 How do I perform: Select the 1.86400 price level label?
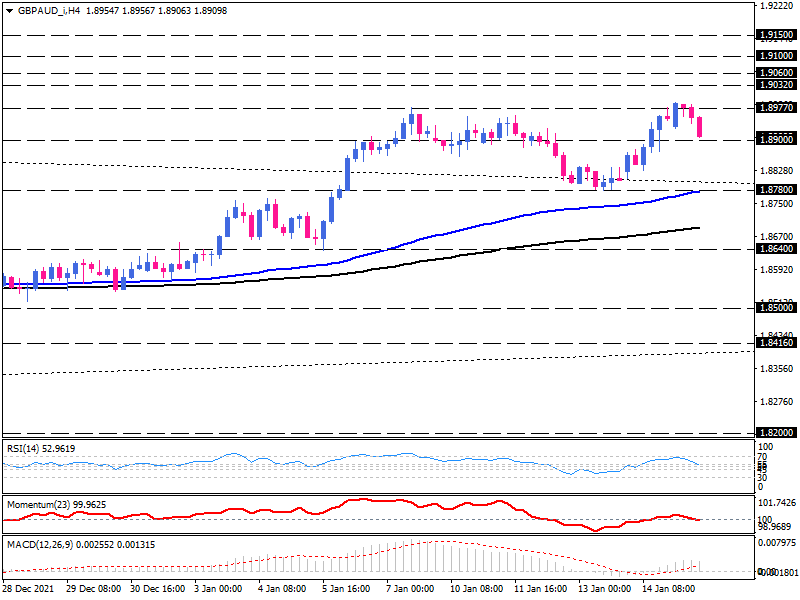click(x=775, y=249)
